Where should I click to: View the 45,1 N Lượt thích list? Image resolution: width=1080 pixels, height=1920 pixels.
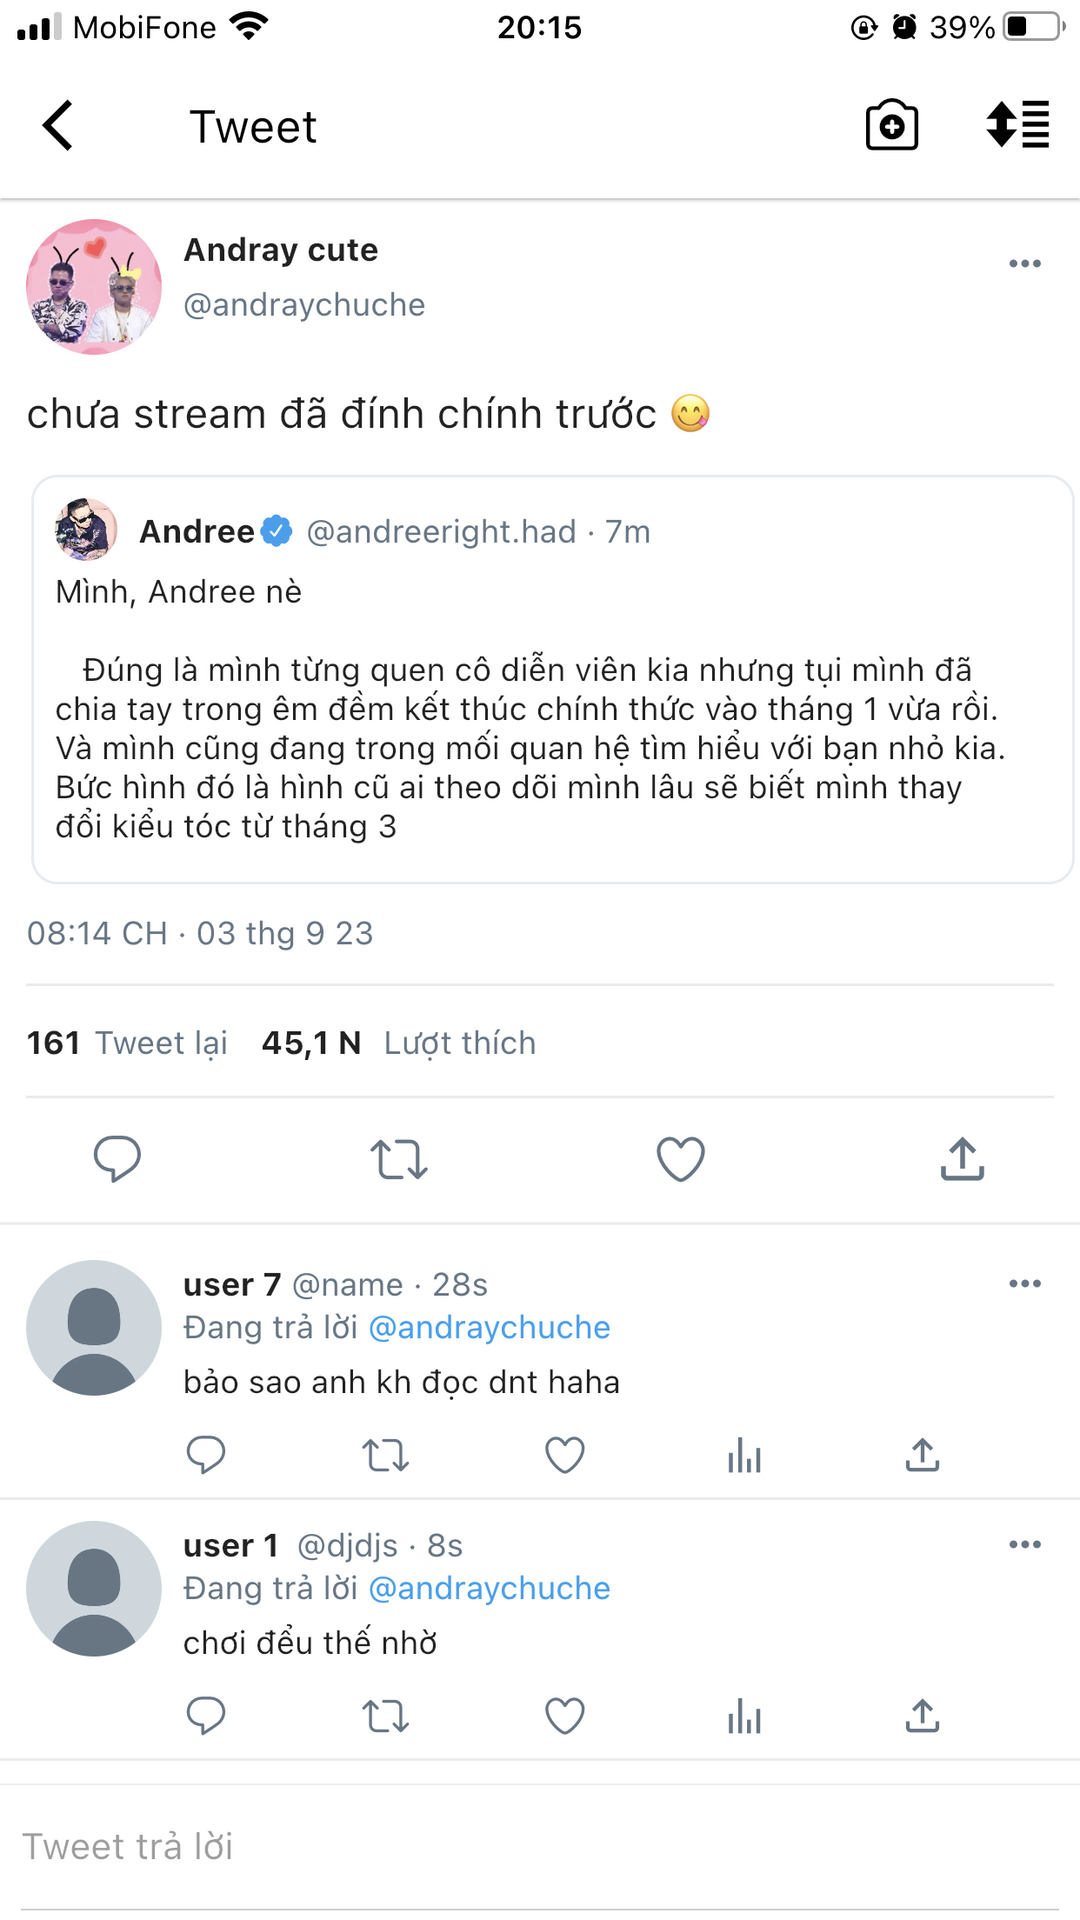398,1043
